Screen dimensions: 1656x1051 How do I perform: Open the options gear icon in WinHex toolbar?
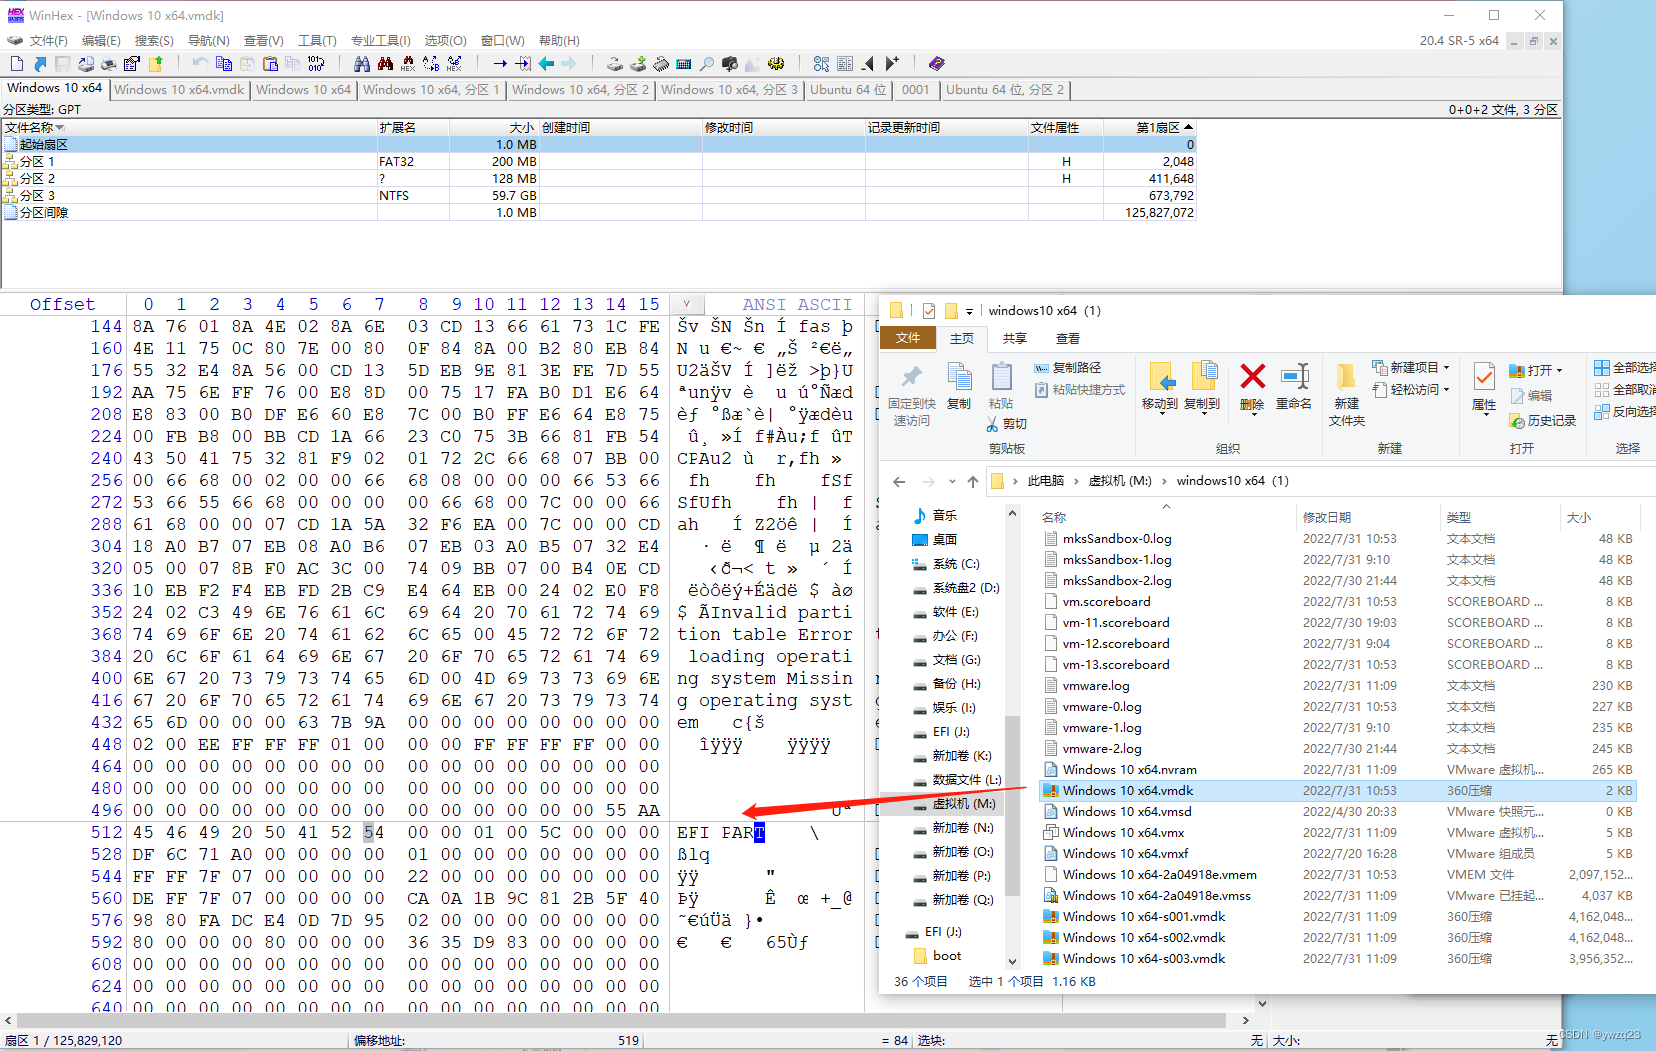pyautogui.click(x=776, y=63)
